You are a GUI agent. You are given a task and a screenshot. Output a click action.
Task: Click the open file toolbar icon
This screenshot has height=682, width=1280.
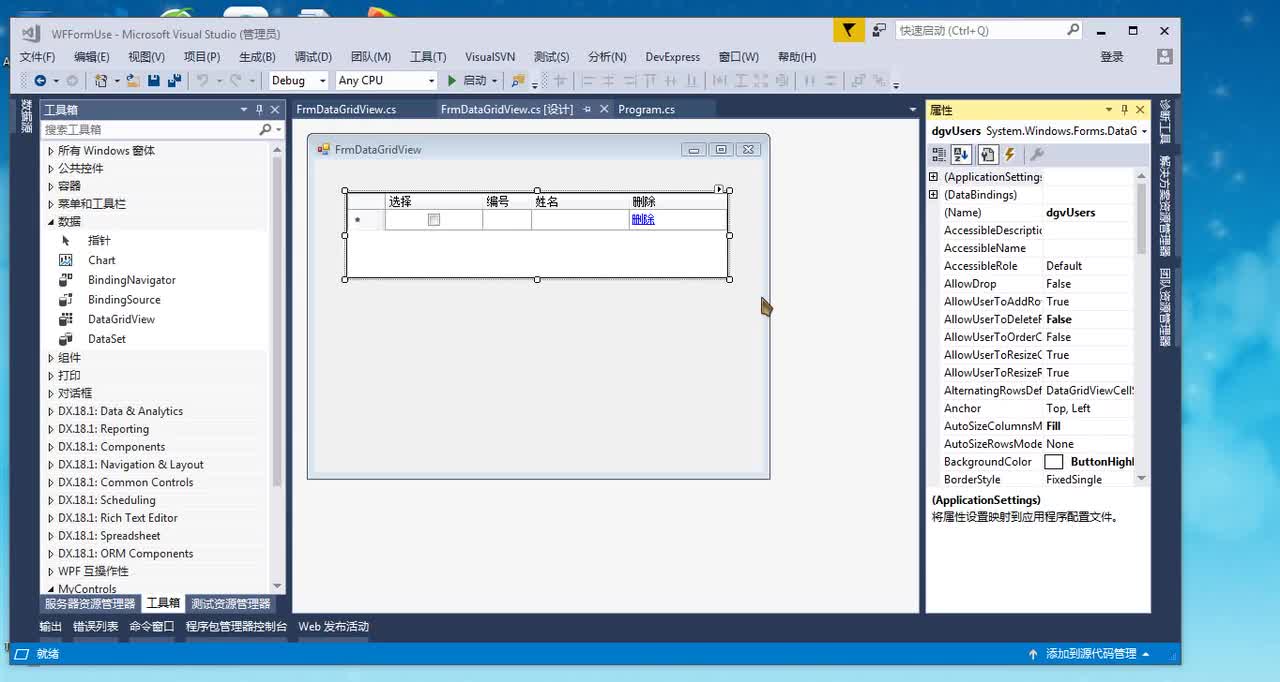click(135, 80)
